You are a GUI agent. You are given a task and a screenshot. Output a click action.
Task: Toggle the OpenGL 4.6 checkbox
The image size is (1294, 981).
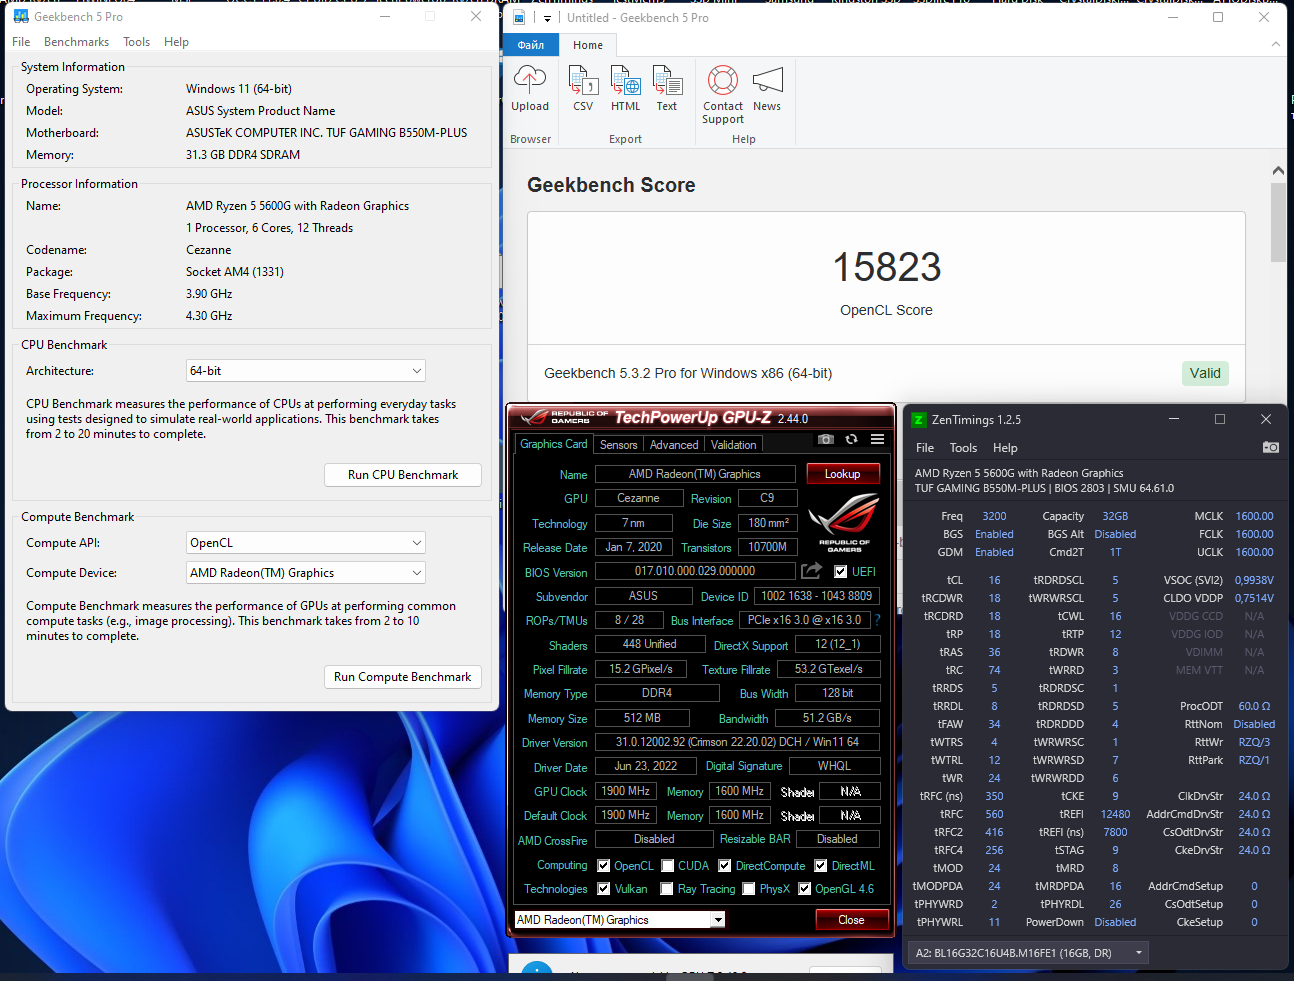804,889
